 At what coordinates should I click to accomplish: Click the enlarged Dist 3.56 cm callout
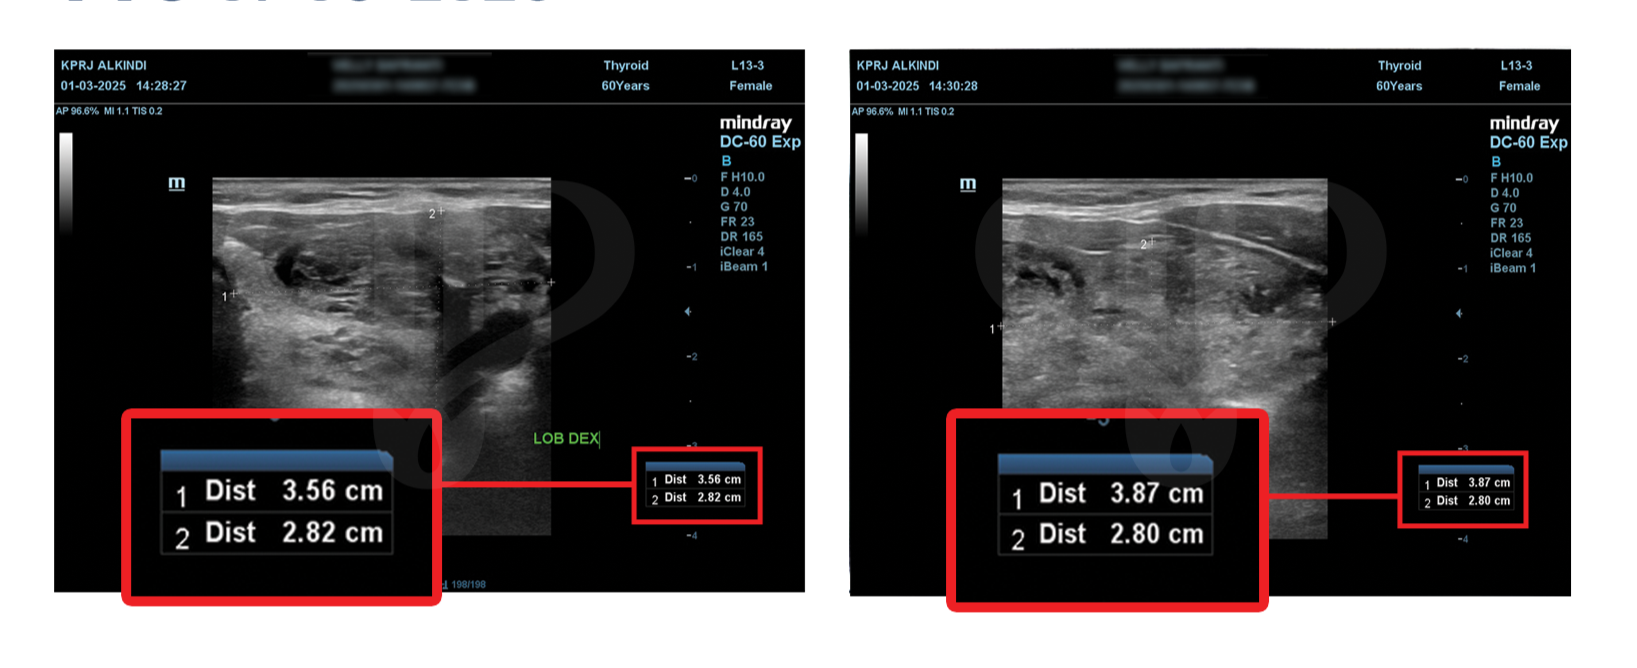(278, 491)
